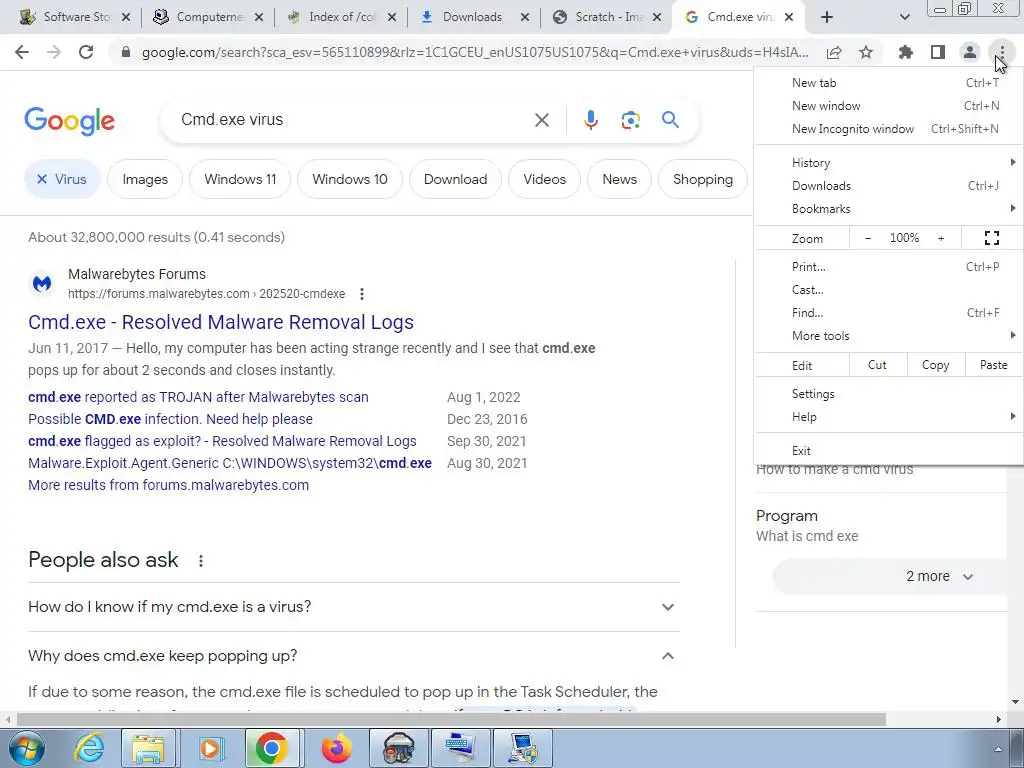
Task: Open Windows Explorer folder in taskbar
Action: click(x=149, y=748)
